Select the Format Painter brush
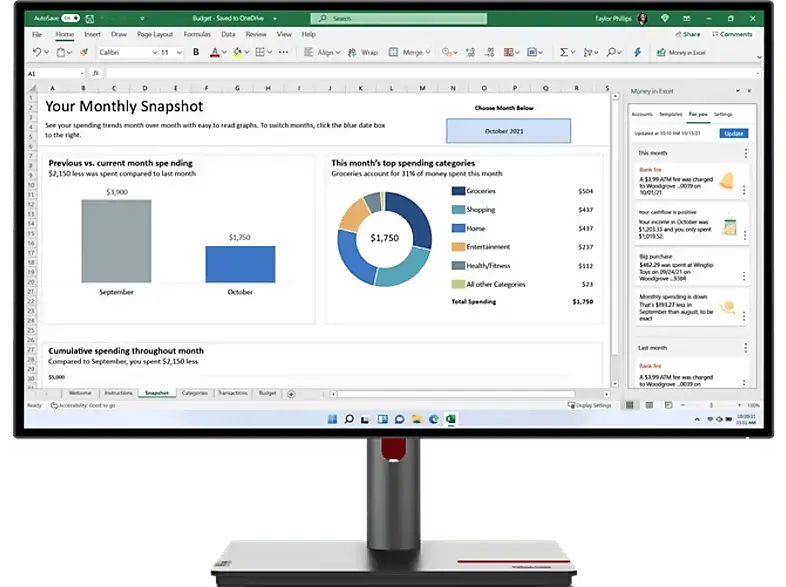 point(84,52)
